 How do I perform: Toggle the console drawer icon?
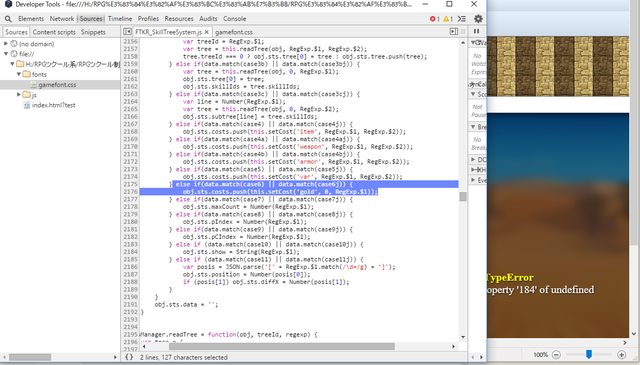click(462, 19)
